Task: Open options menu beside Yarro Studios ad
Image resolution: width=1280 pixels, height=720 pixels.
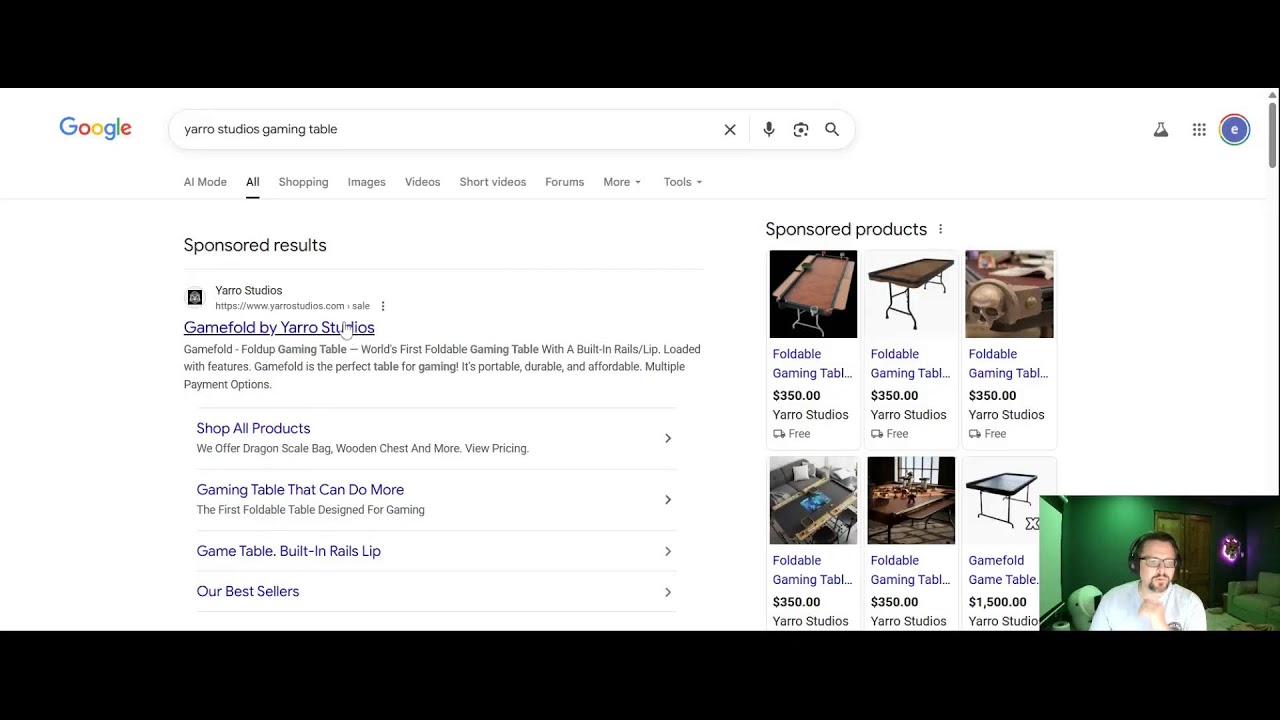Action: [x=383, y=306]
